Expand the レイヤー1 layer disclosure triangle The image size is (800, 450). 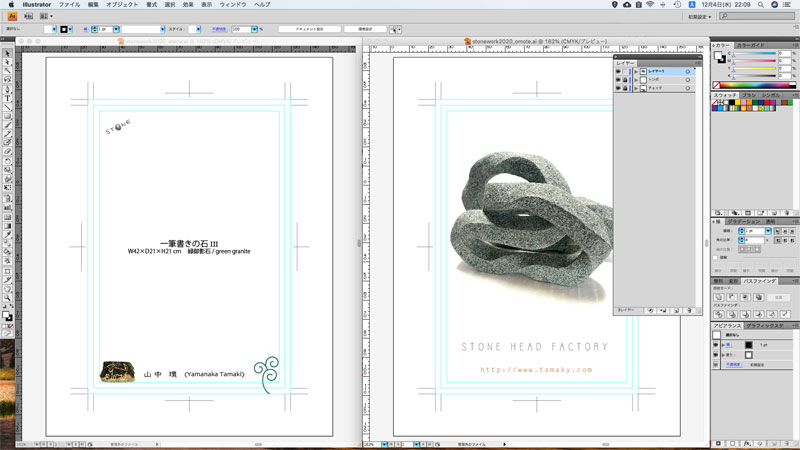pos(635,72)
